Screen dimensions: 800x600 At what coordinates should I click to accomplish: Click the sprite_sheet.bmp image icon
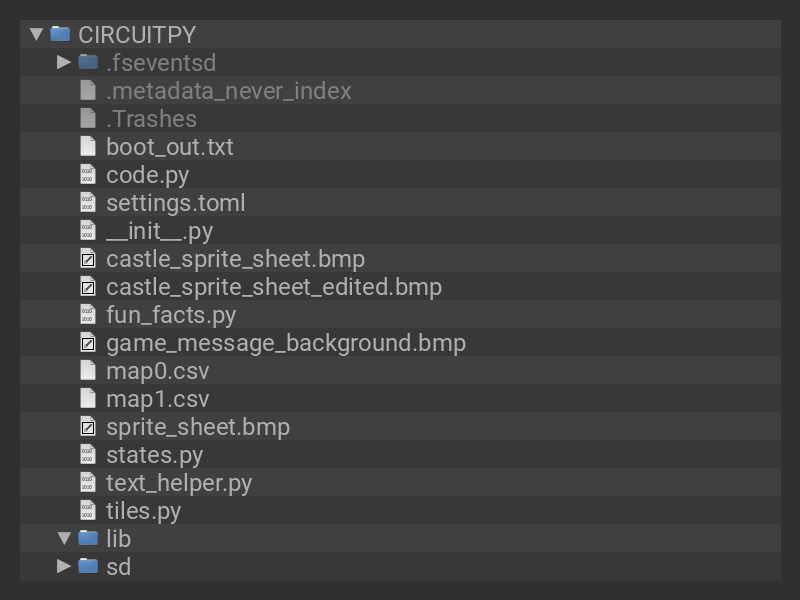click(x=88, y=427)
